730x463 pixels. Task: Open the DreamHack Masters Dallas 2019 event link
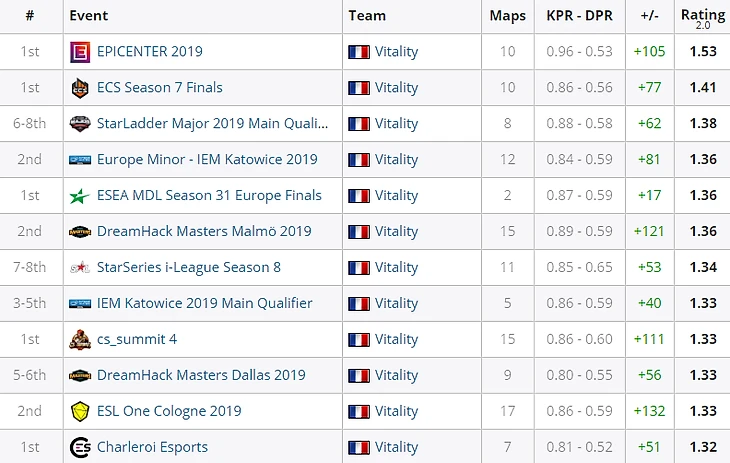201,376
